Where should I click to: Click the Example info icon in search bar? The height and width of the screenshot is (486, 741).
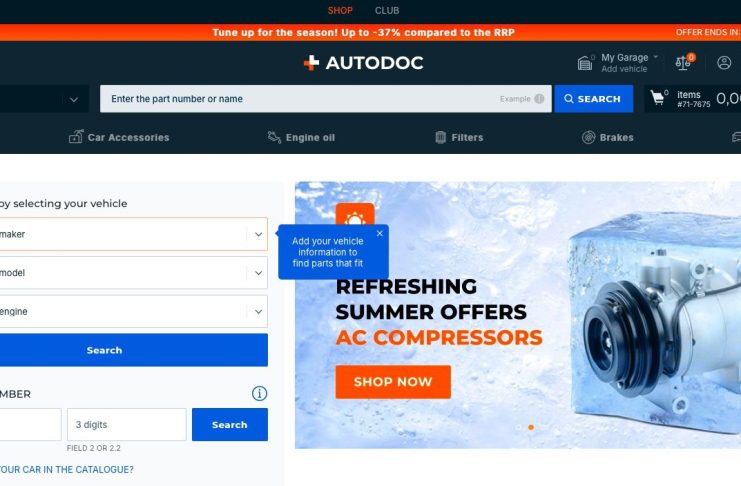[x=539, y=99]
